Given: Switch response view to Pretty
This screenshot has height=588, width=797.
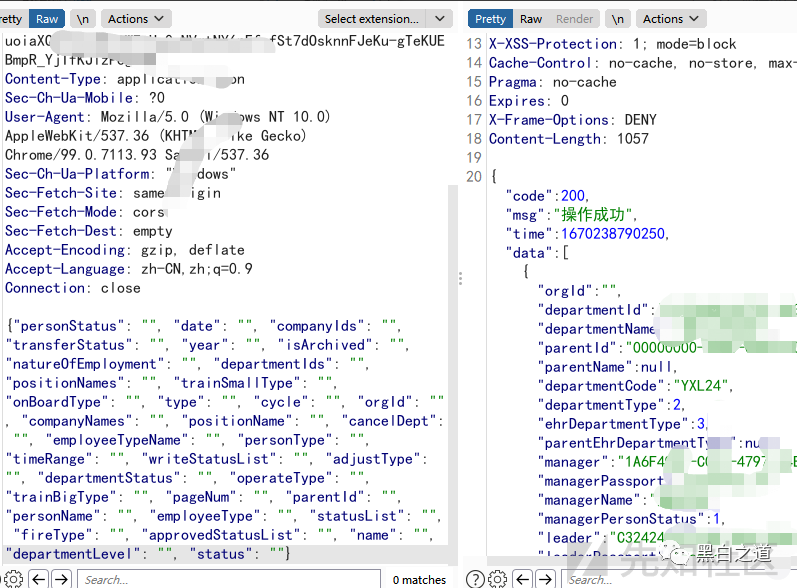Looking at the screenshot, I should coord(490,19).
